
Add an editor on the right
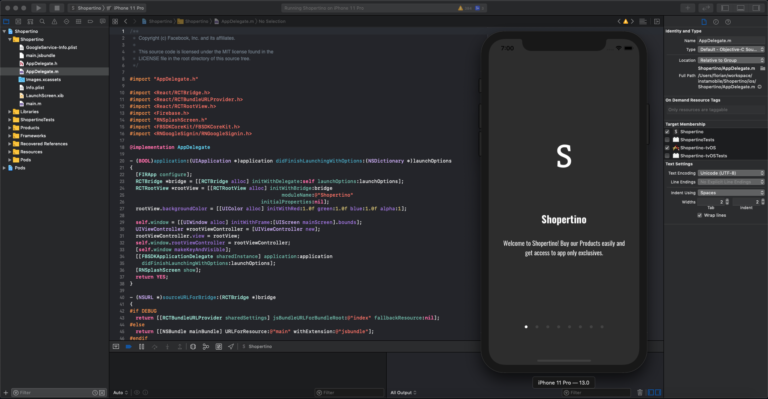click(657, 22)
